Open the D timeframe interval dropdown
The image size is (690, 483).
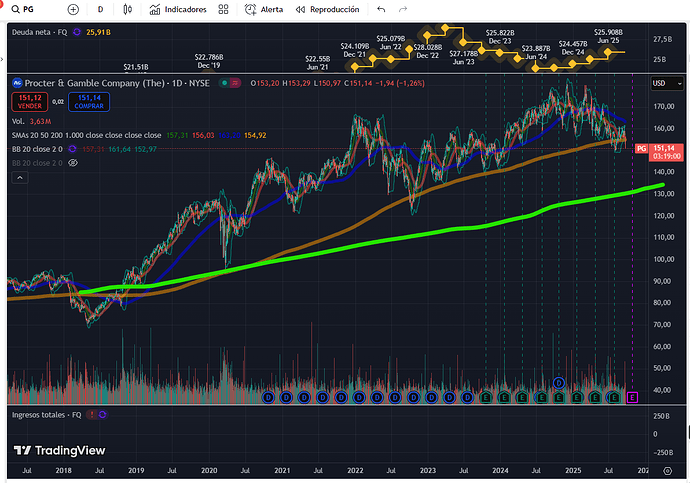click(x=100, y=9)
